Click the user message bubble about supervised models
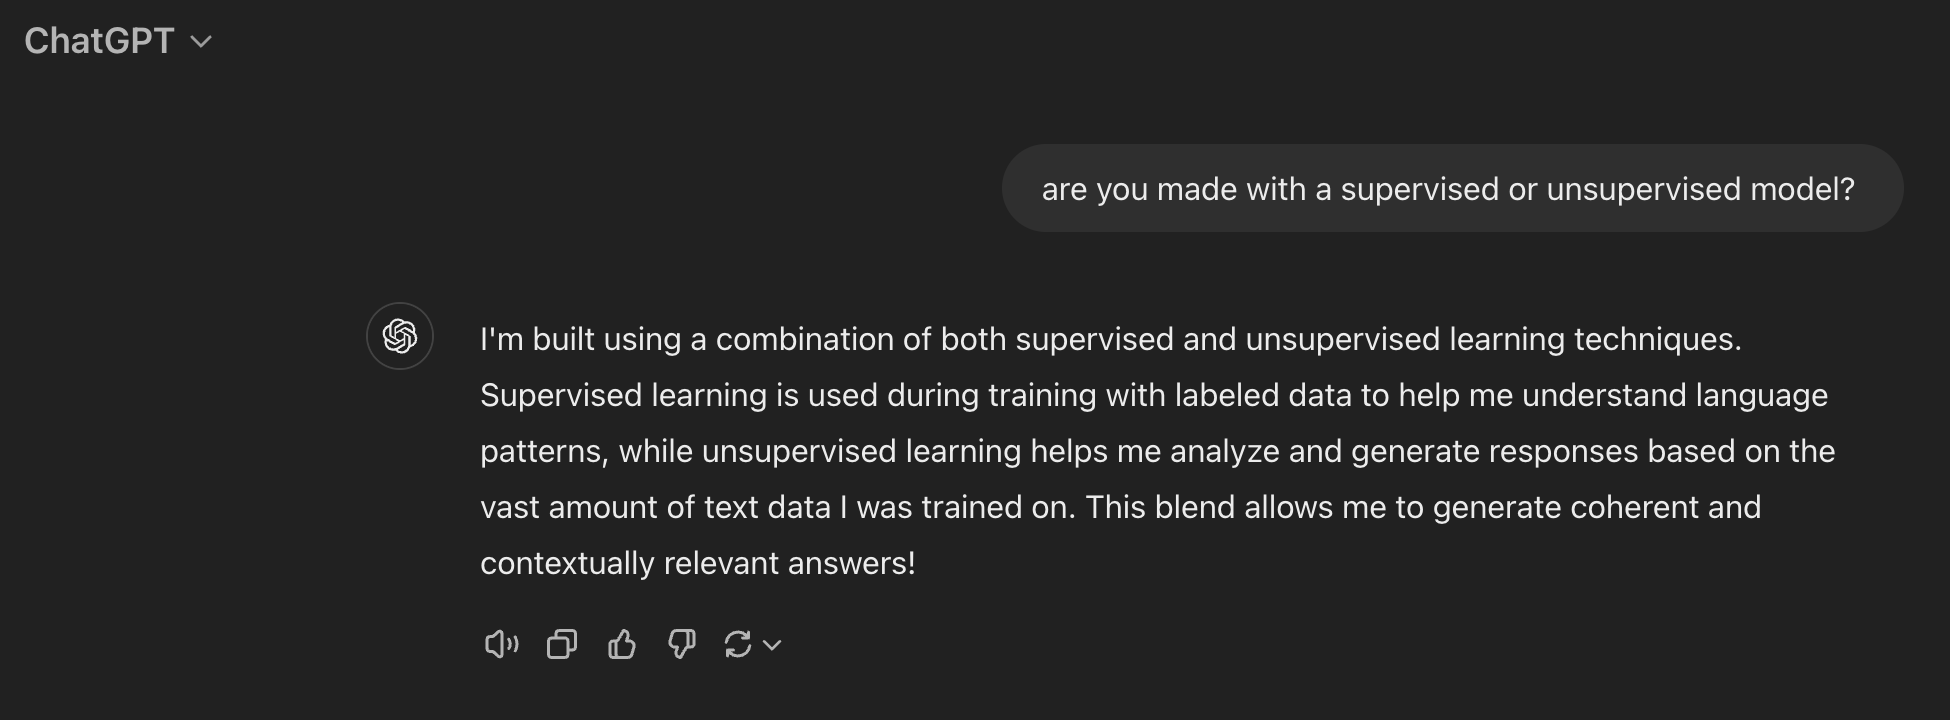Screen dimensions: 1950x720 click(1452, 189)
